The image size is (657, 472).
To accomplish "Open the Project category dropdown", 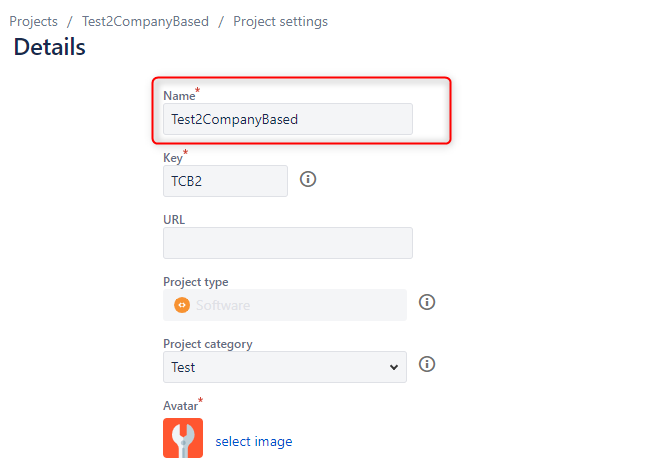I will pos(285,367).
